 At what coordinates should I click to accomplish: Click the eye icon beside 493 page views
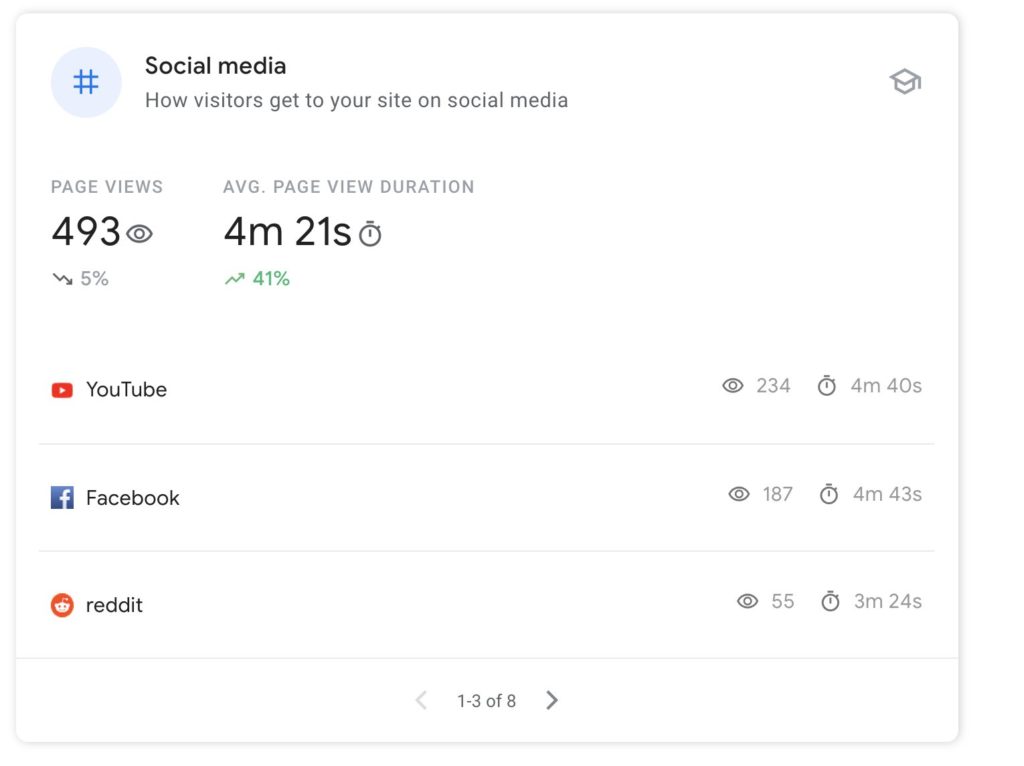pyautogui.click(x=139, y=234)
